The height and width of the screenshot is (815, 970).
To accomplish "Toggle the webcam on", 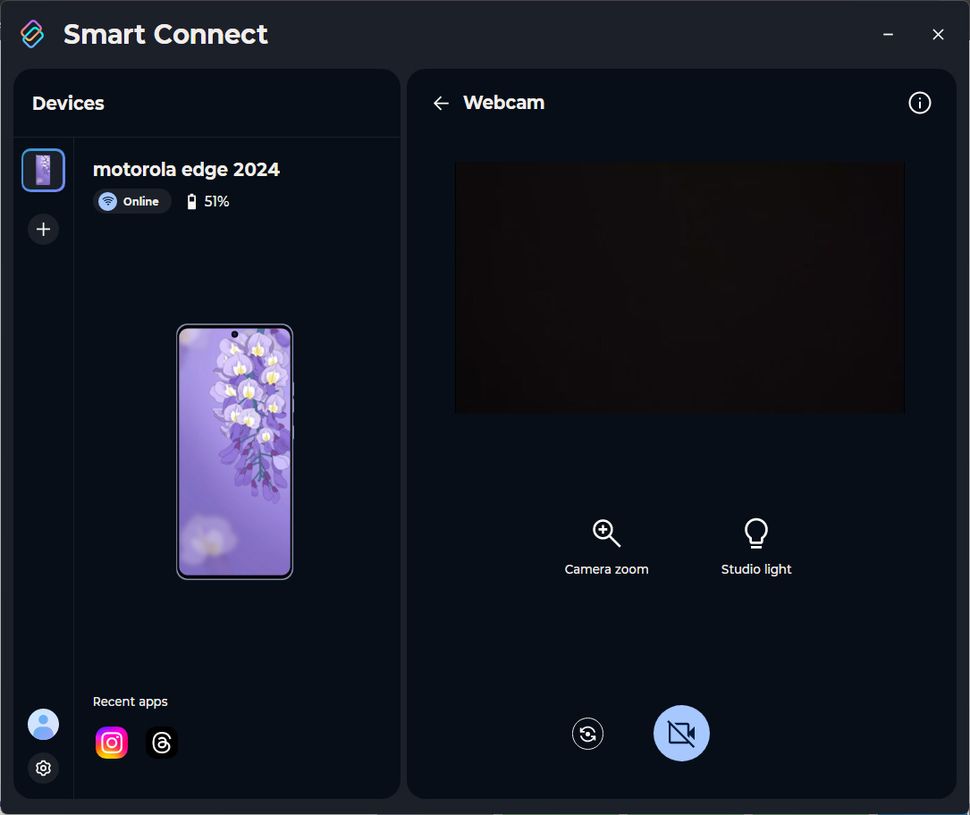I will (x=681, y=733).
